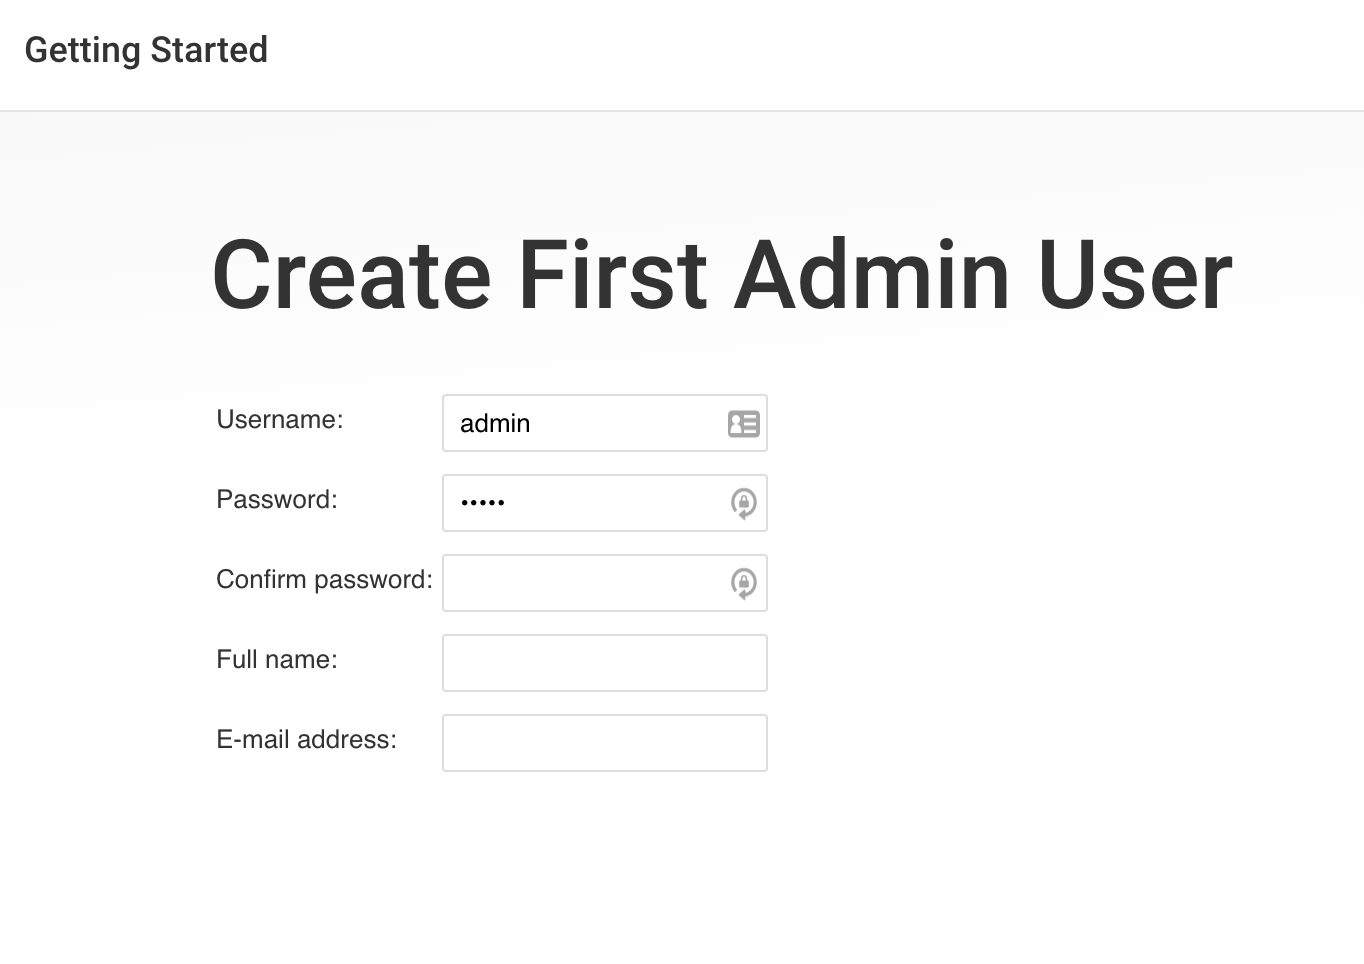
Task: Click the Password label text
Action: (x=277, y=500)
